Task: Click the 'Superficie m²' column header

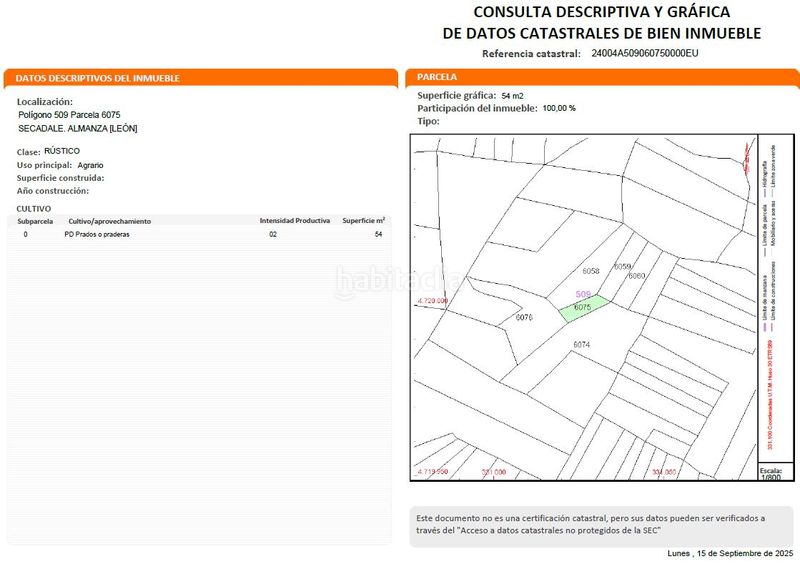Action: (x=363, y=220)
